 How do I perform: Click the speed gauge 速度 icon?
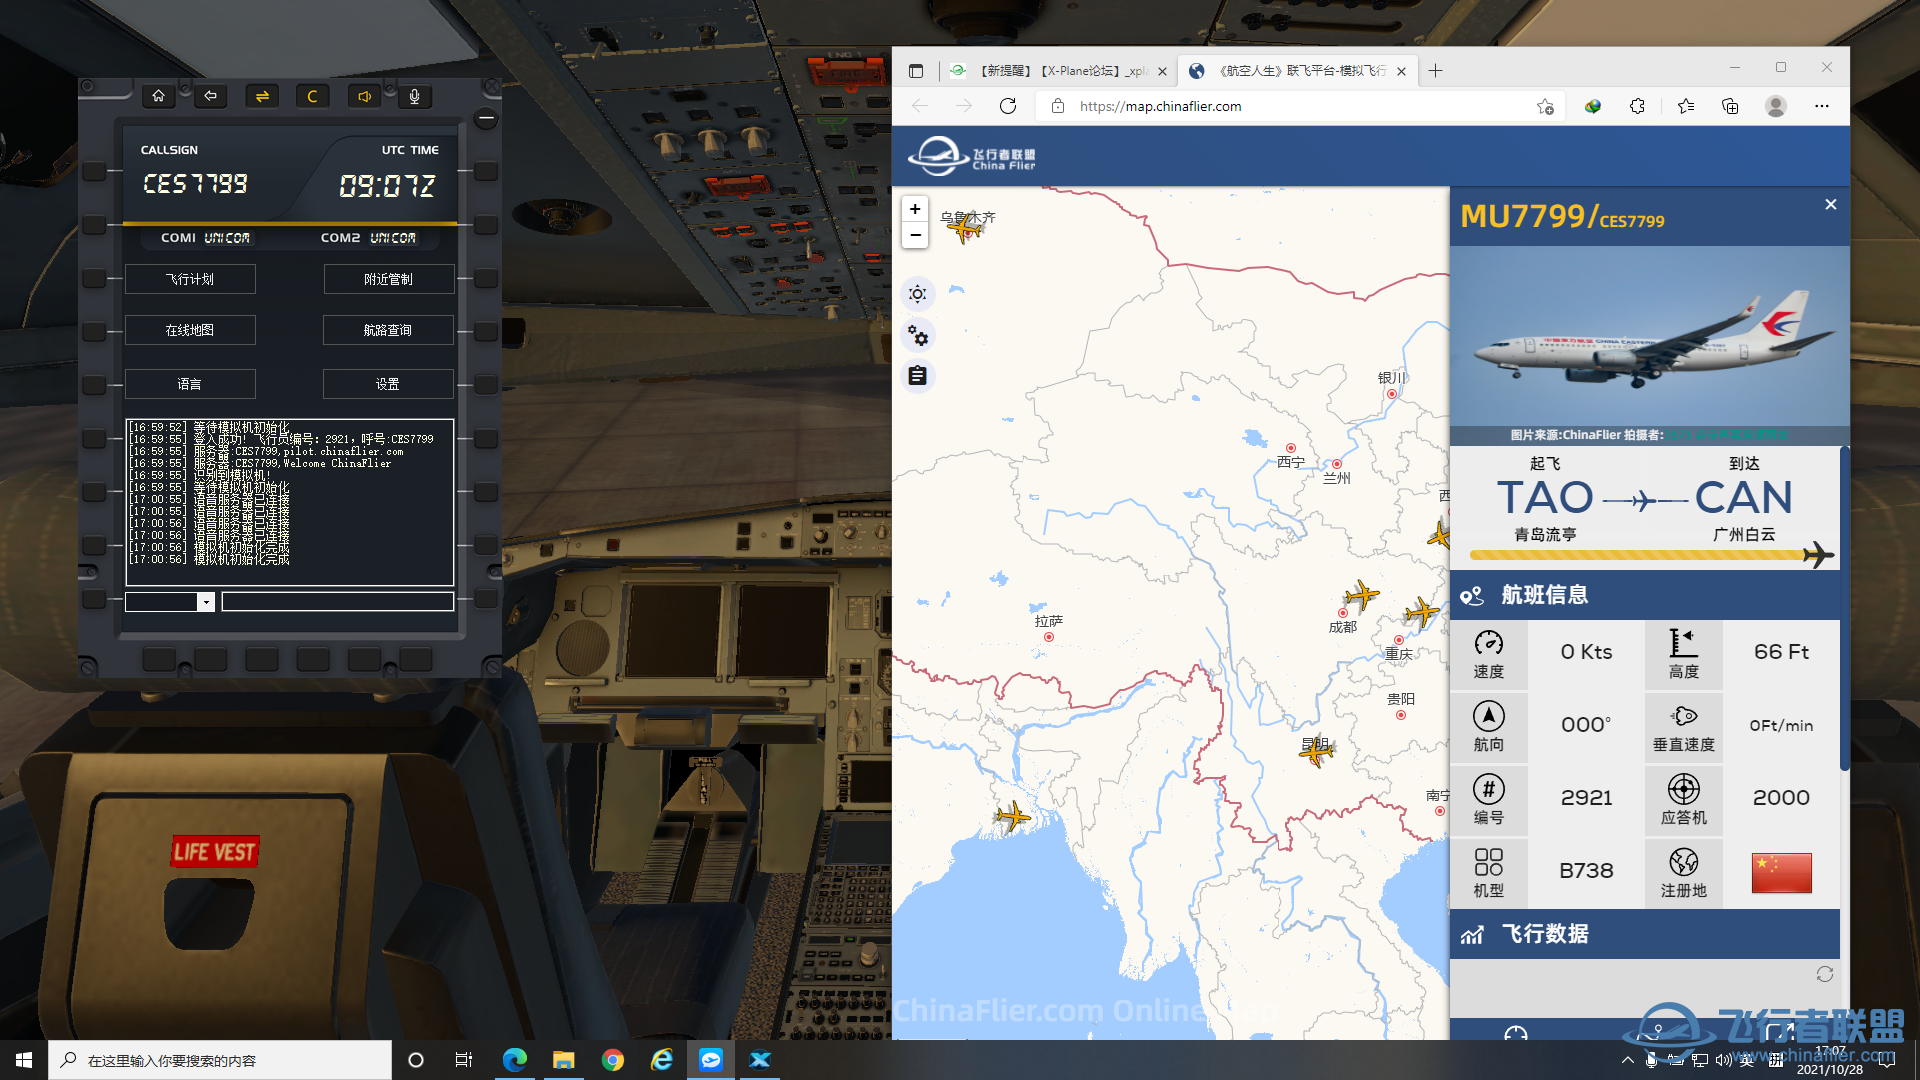coord(1489,643)
